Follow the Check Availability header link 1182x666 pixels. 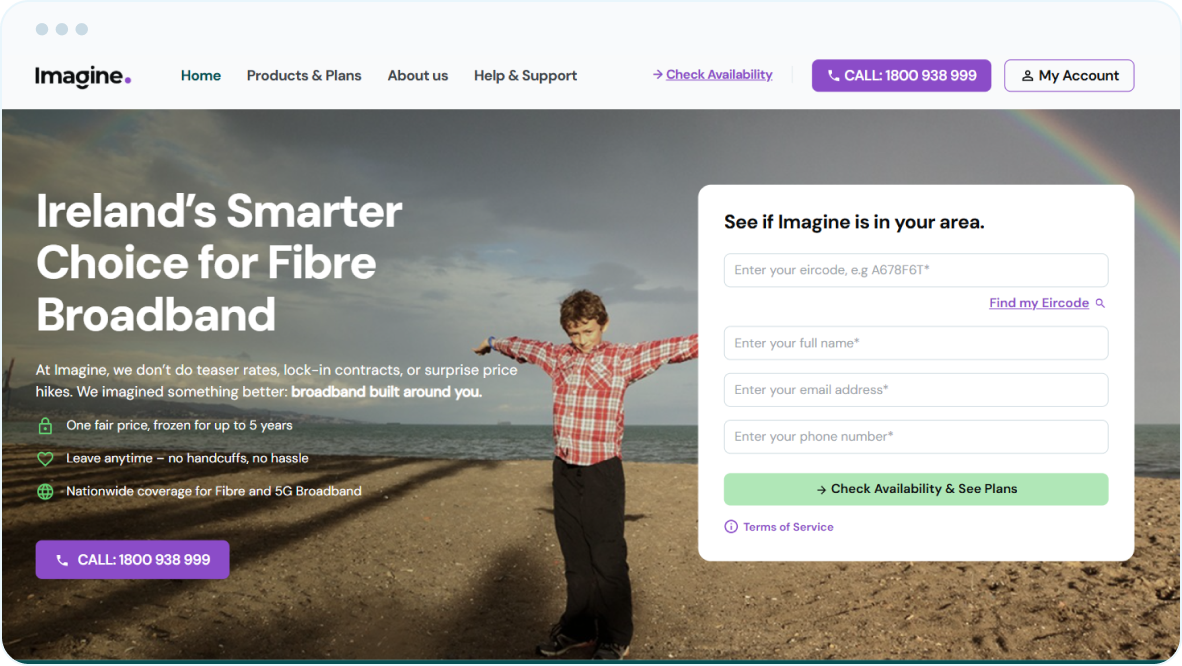click(x=719, y=75)
